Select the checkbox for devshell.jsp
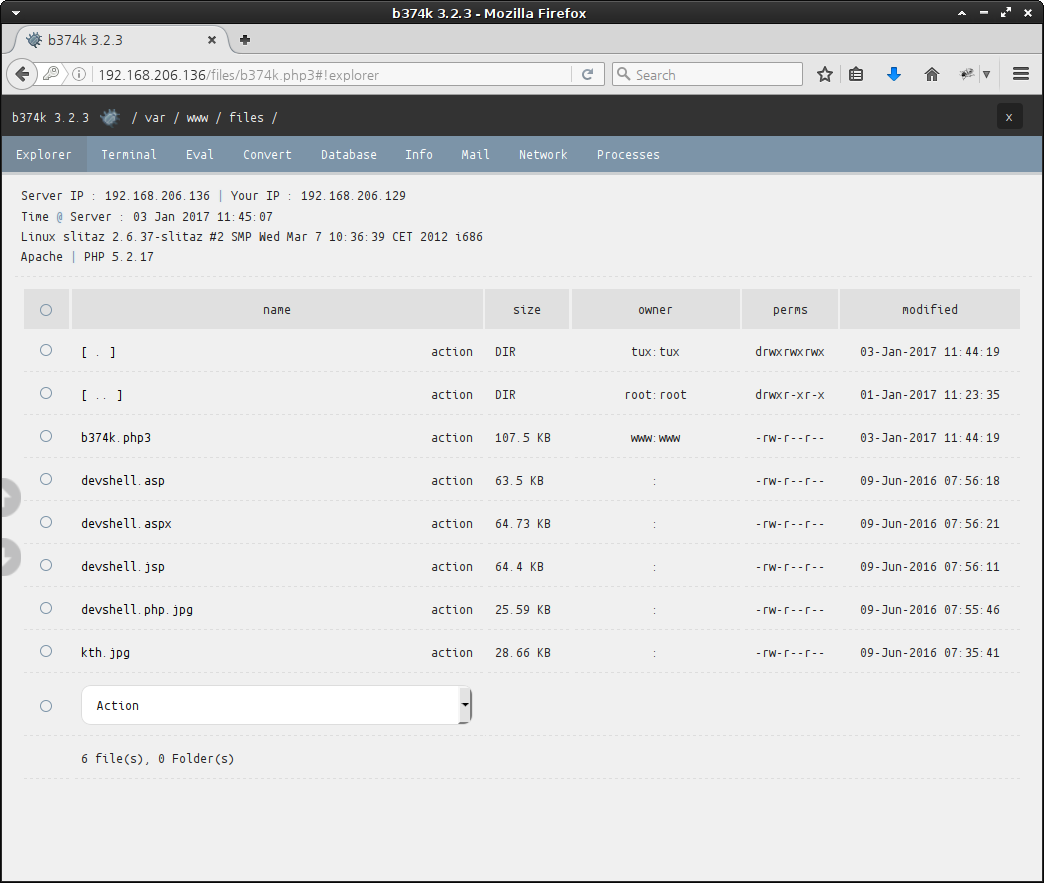The height and width of the screenshot is (883, 1044). (x=46, y=565)
